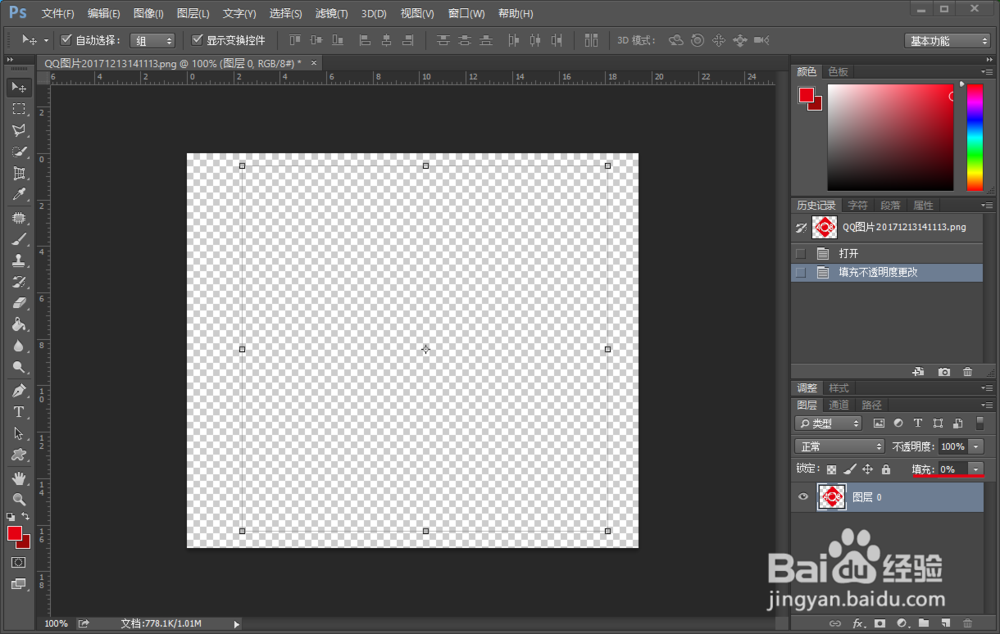Select the Path Selection tool
Screen dimensions: 1000x634
(x=18, y=434)
